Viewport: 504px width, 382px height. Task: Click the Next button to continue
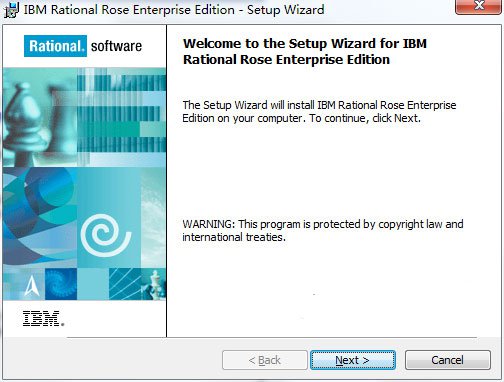tap(353, 360)
